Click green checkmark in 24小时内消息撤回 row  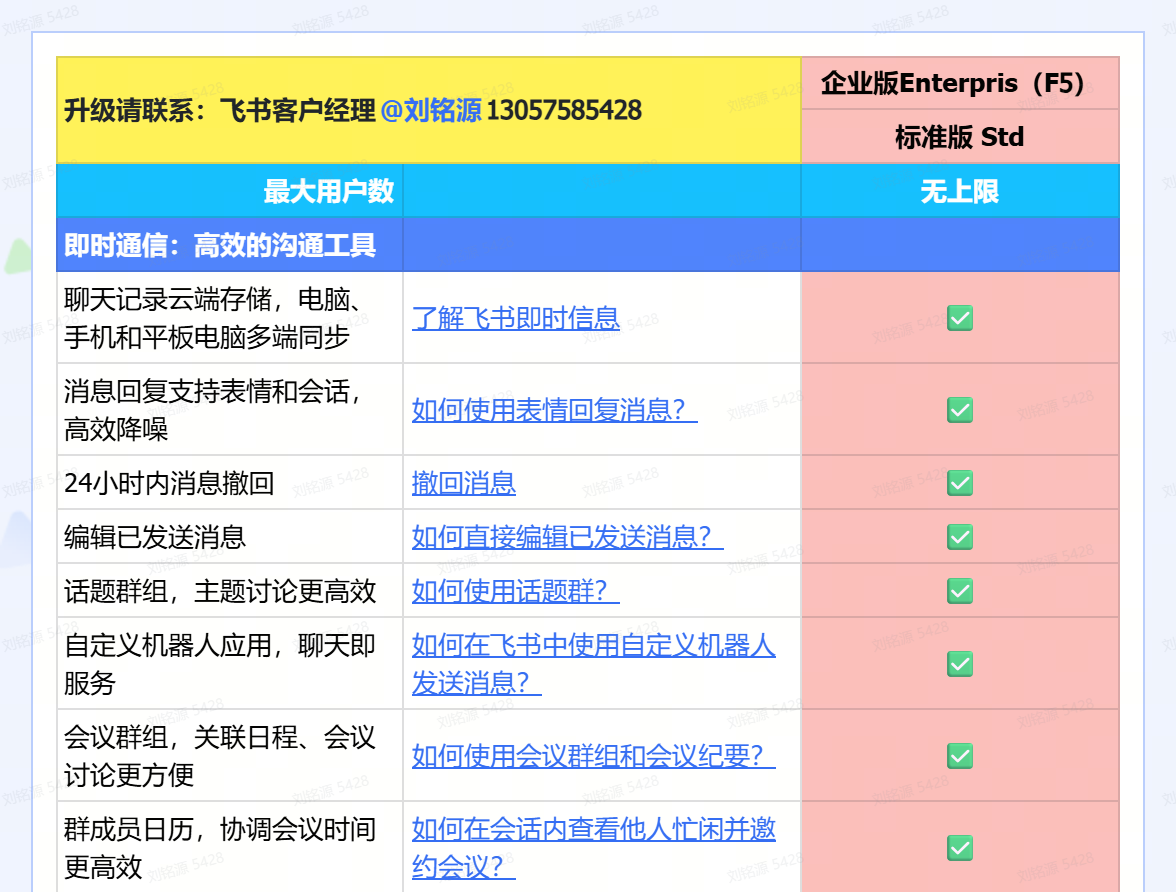[x=960, y=483]
